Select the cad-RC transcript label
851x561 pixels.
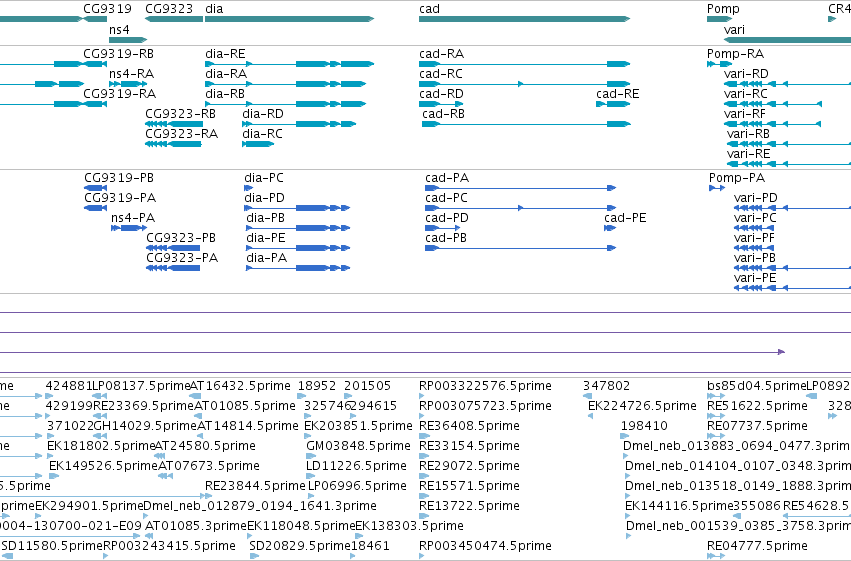click(441, 74)
